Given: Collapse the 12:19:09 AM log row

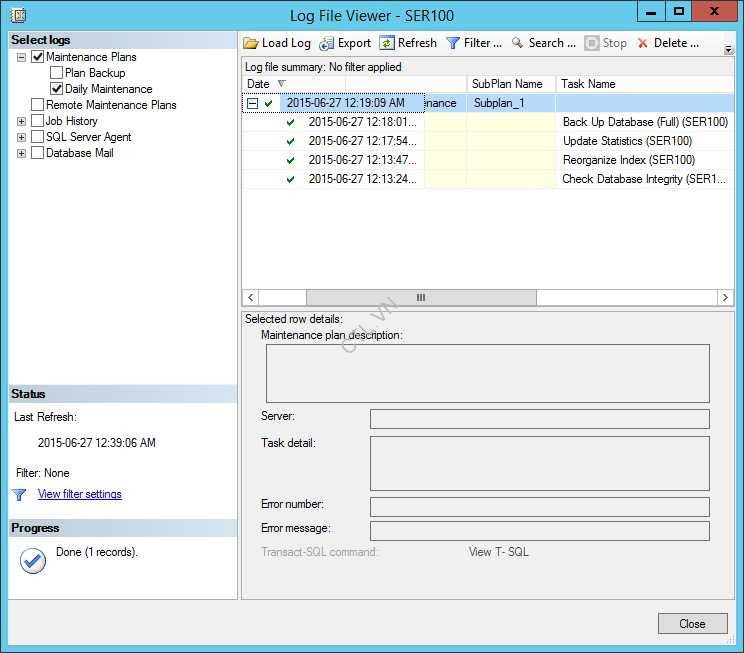Looking at the screenshot, I should click(x=253, y=103).
